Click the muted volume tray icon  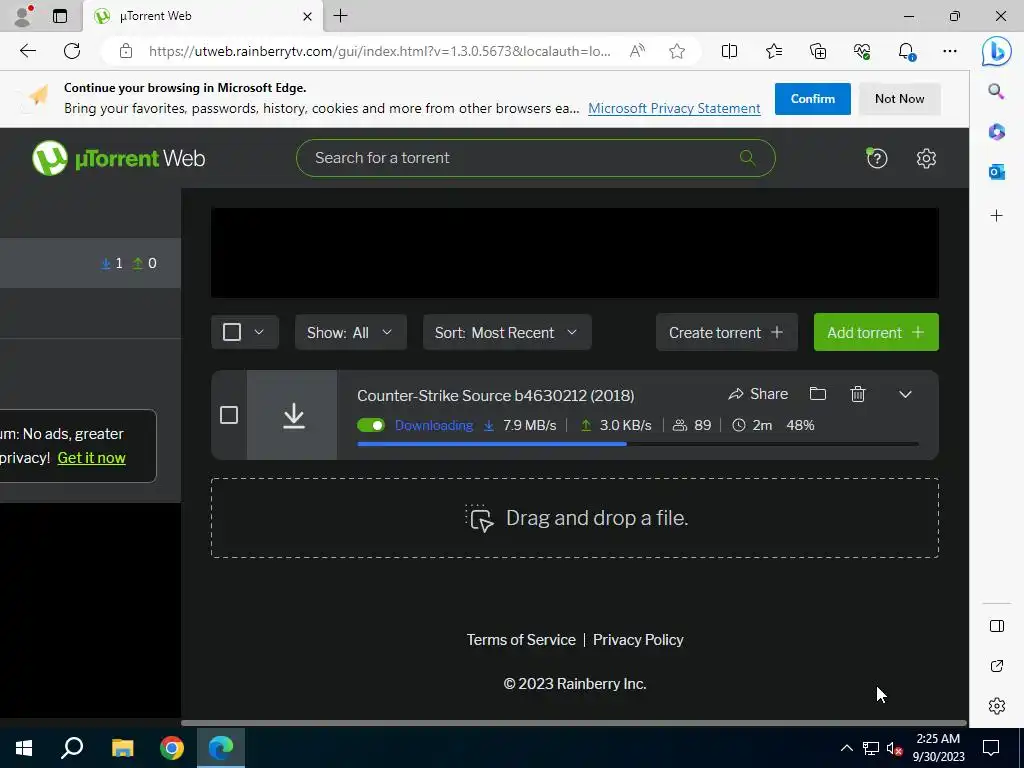tap(895, 748)
